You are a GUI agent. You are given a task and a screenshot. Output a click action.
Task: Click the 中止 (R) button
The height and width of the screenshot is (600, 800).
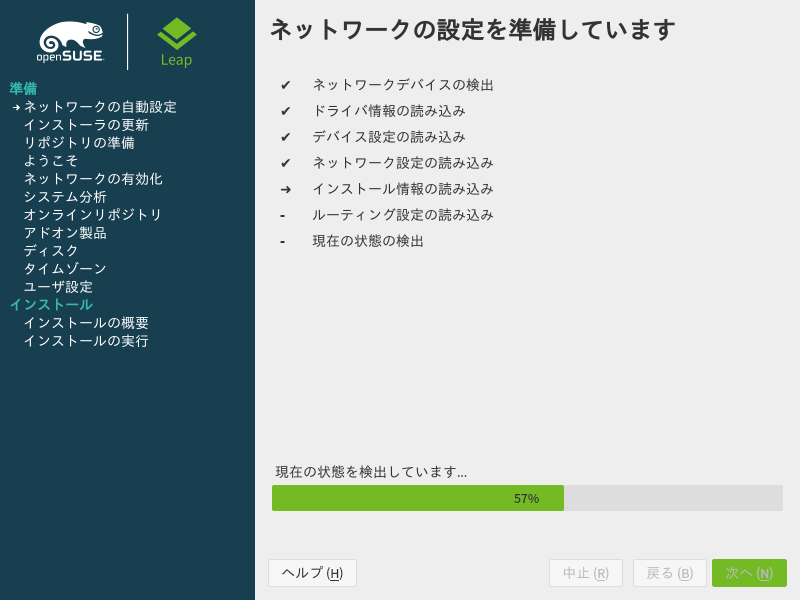[x=586, y=573]
